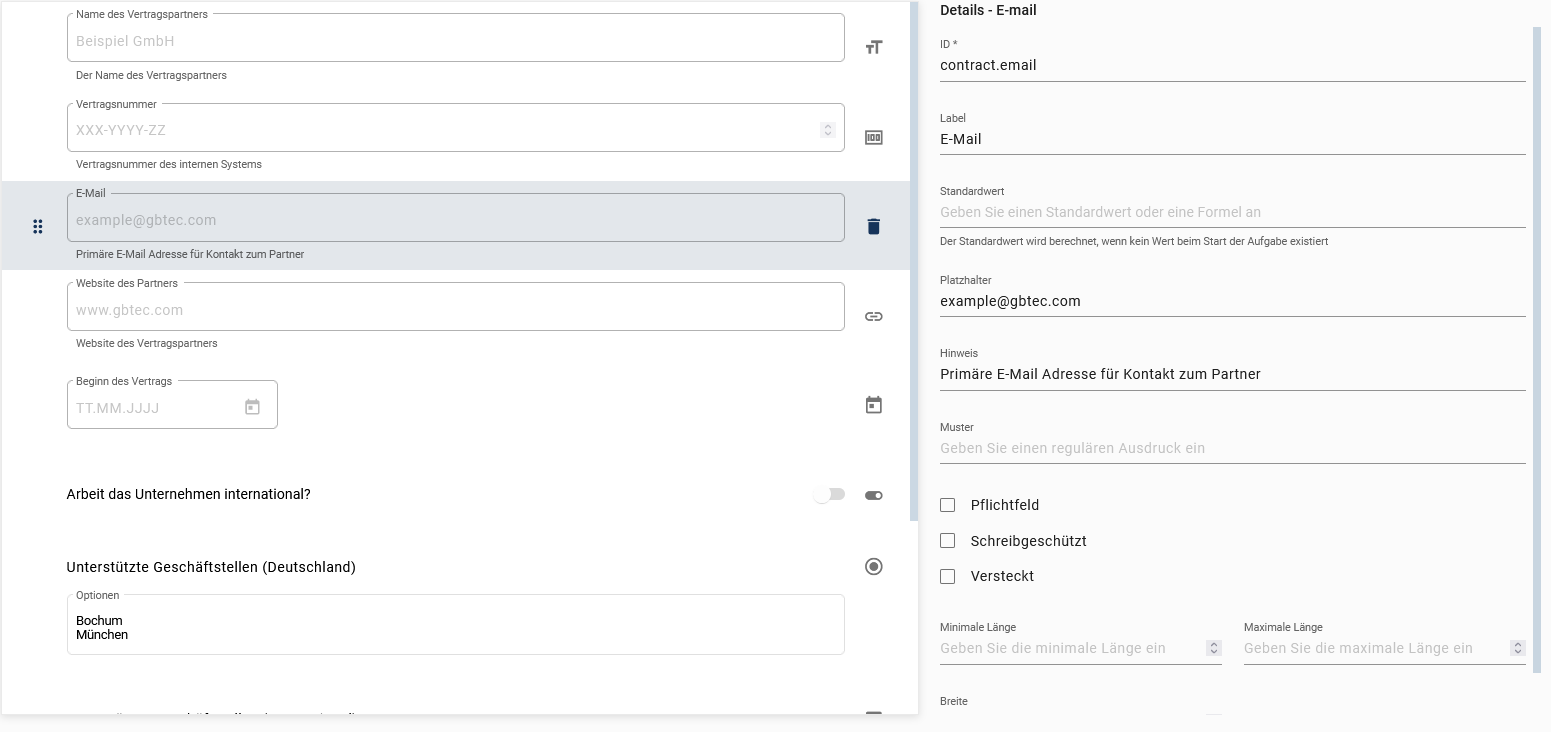Click the number field type icon beside Vertragsnummer
Image resolution: width=1551 pixels, height=732 pixels.
tap(874, 138)
